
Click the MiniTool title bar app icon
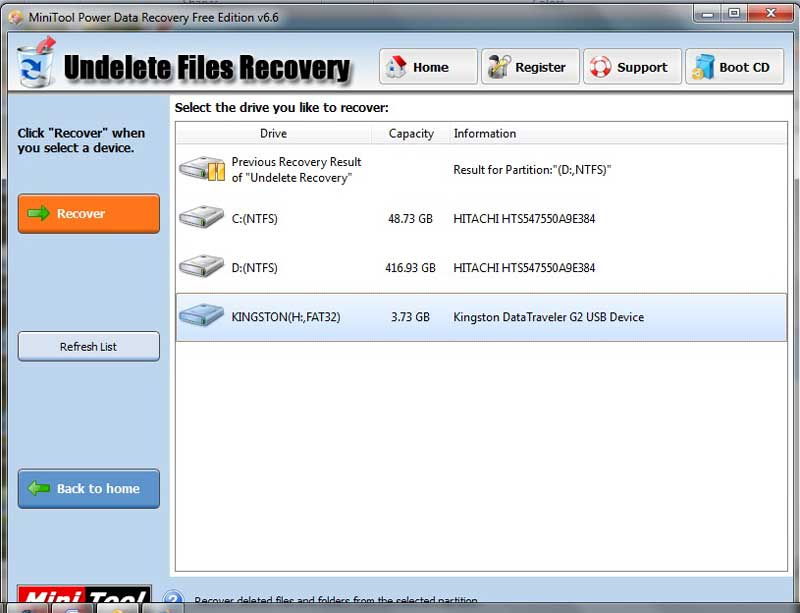16,17
